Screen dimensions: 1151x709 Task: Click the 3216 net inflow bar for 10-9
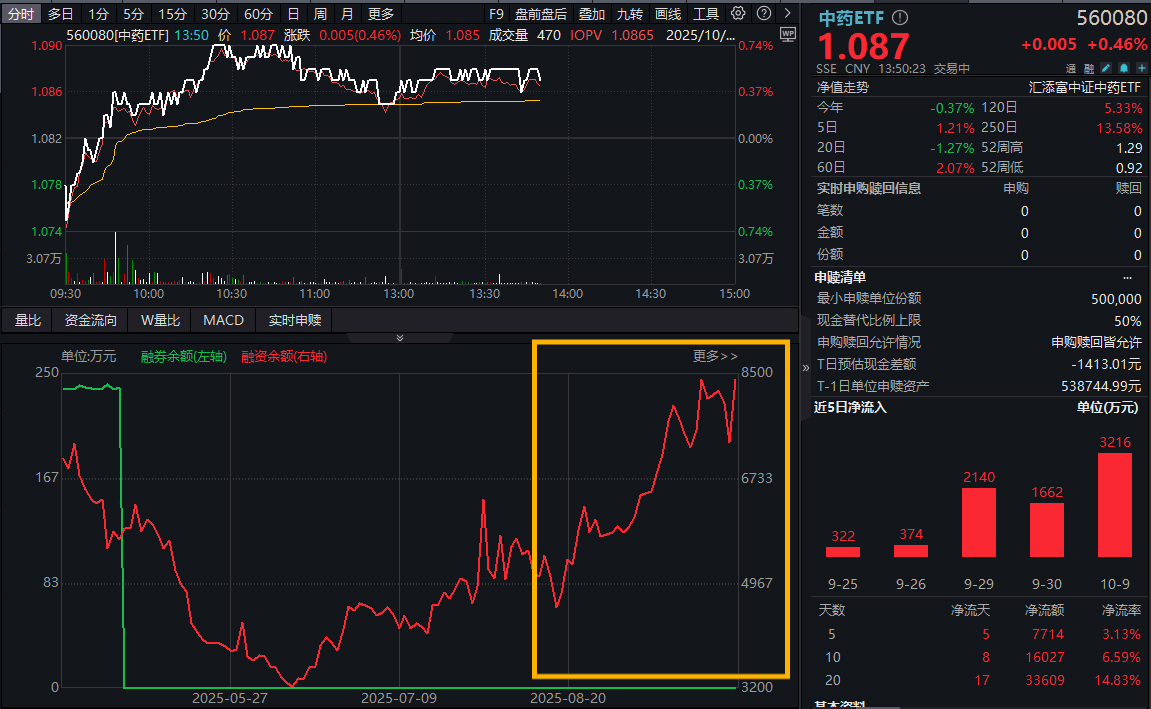click(1115, 506)
